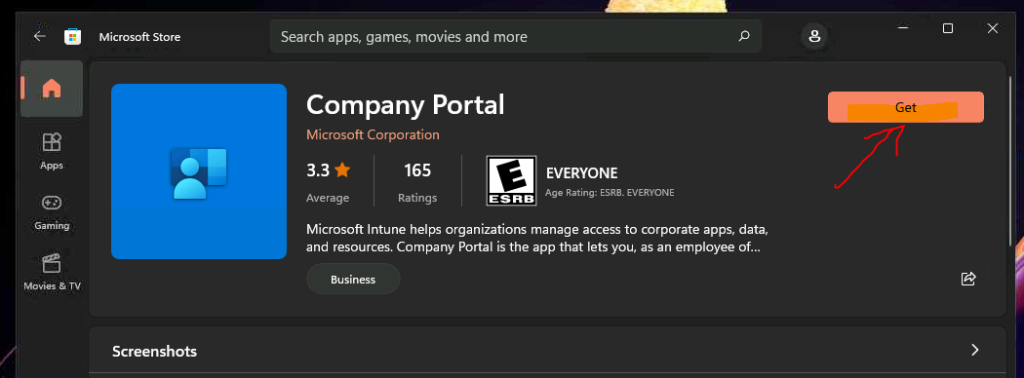Open the Microsoft Corporation publisher link

373,135
